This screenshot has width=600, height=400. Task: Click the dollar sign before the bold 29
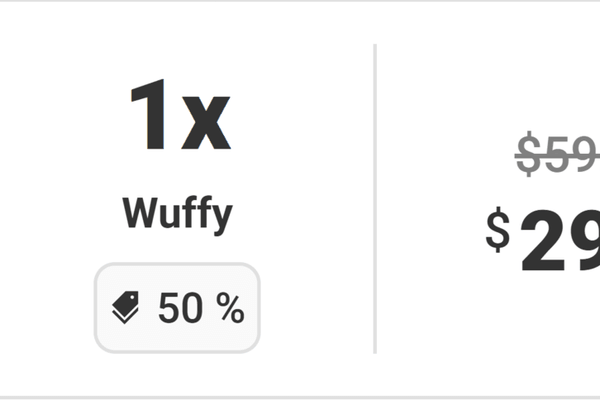coord(498,232)
